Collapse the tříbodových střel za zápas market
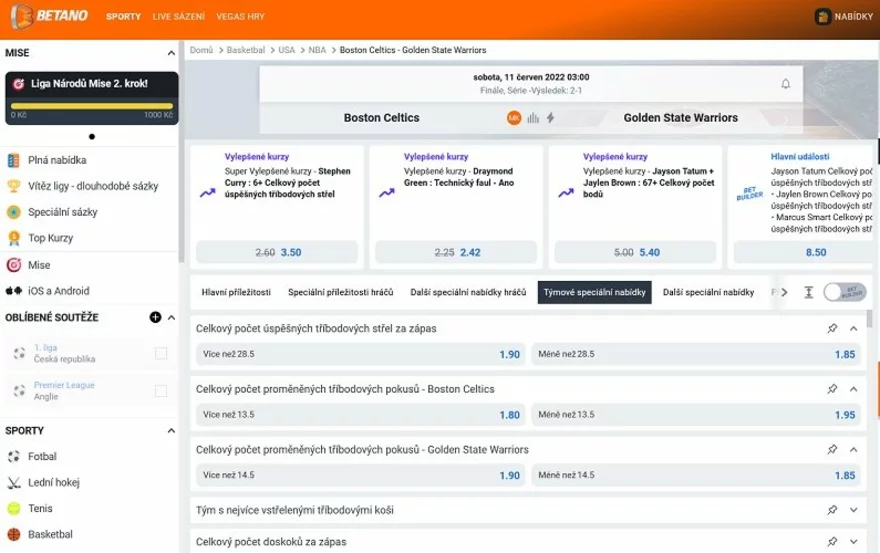Viewport: 880px width, 553px height. tap(854, 328)
